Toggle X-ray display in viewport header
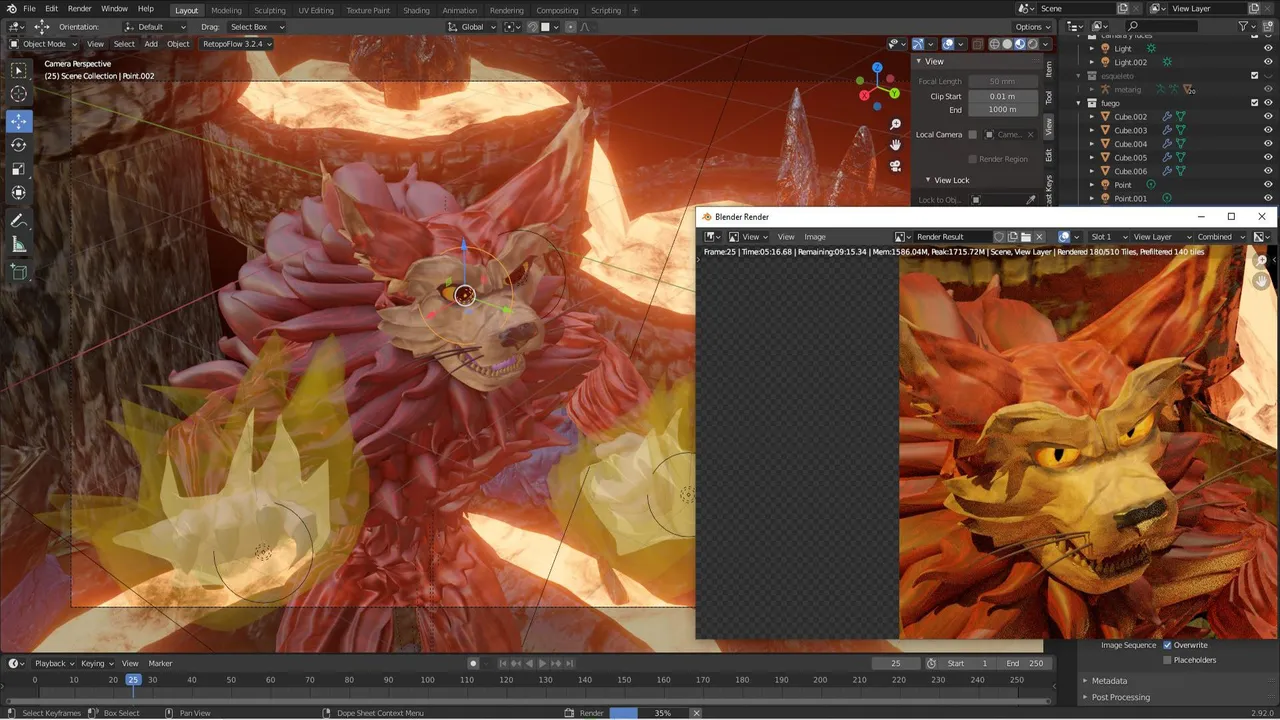1280x720 pixels. click(x=976, y=44)
